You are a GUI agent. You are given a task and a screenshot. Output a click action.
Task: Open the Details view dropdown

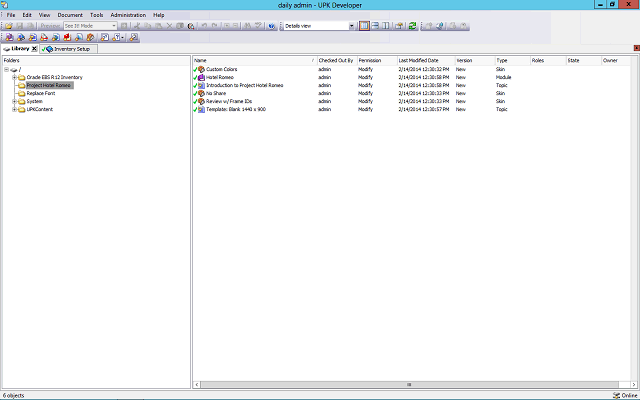tap(351, 25)
